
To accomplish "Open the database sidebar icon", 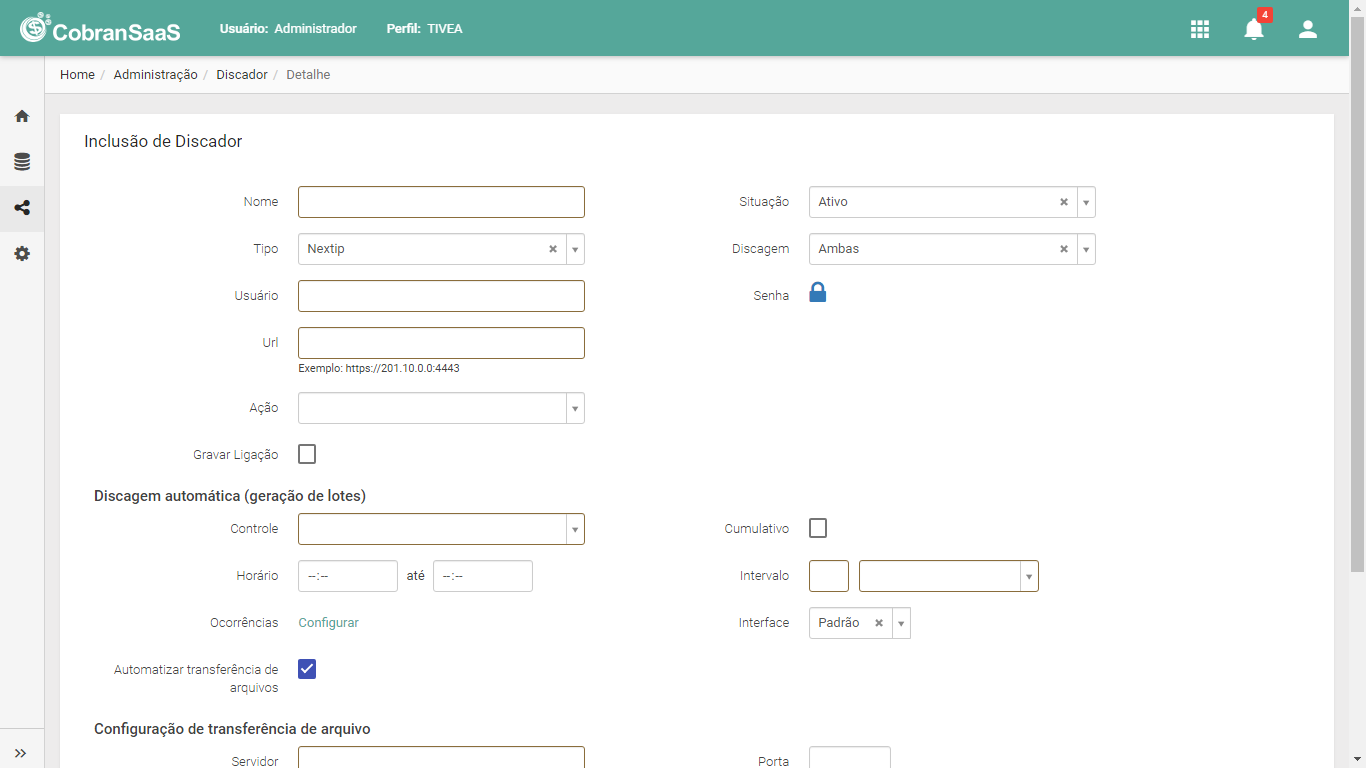I will click(22, 162).
